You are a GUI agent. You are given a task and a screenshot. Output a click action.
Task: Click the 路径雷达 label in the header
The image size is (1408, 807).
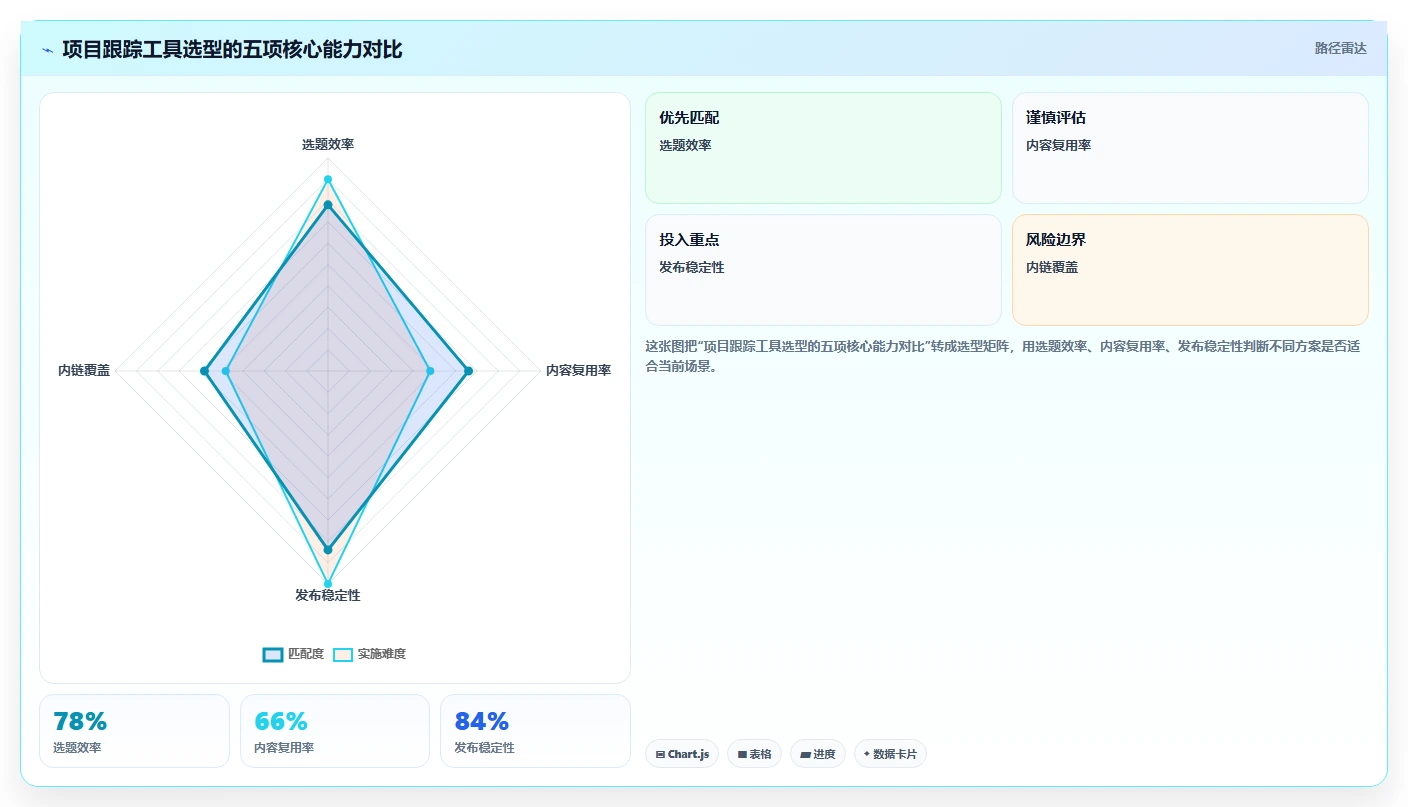click(1340, 48)
